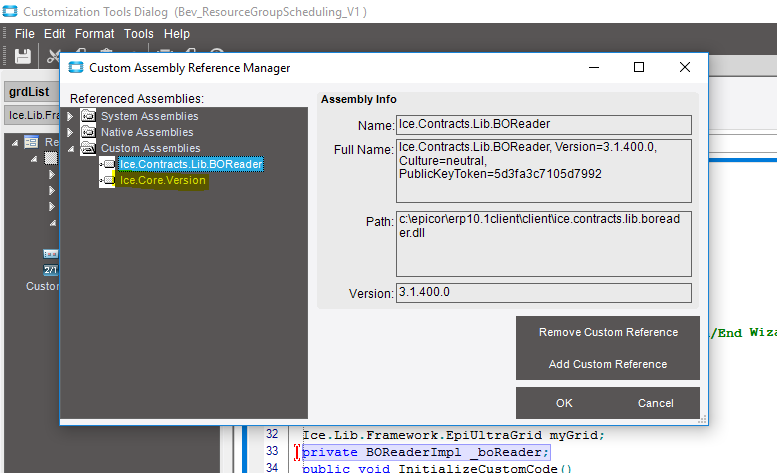Click Remove Custom Reference button

(608, 332)
